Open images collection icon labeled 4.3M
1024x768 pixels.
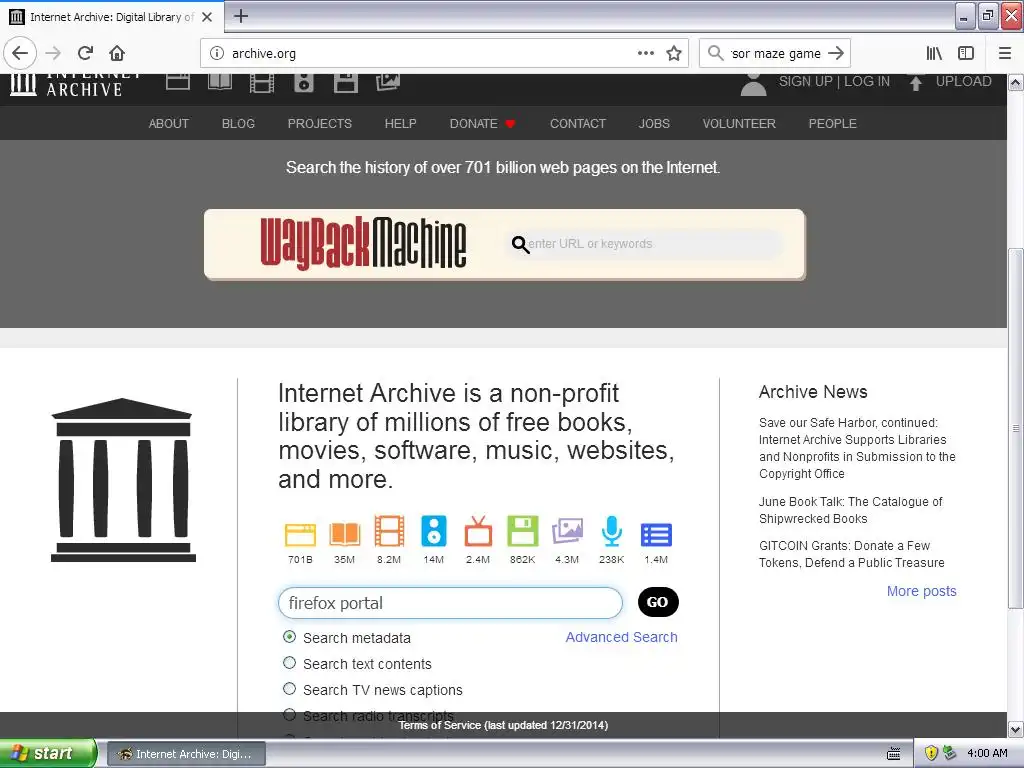568,531
